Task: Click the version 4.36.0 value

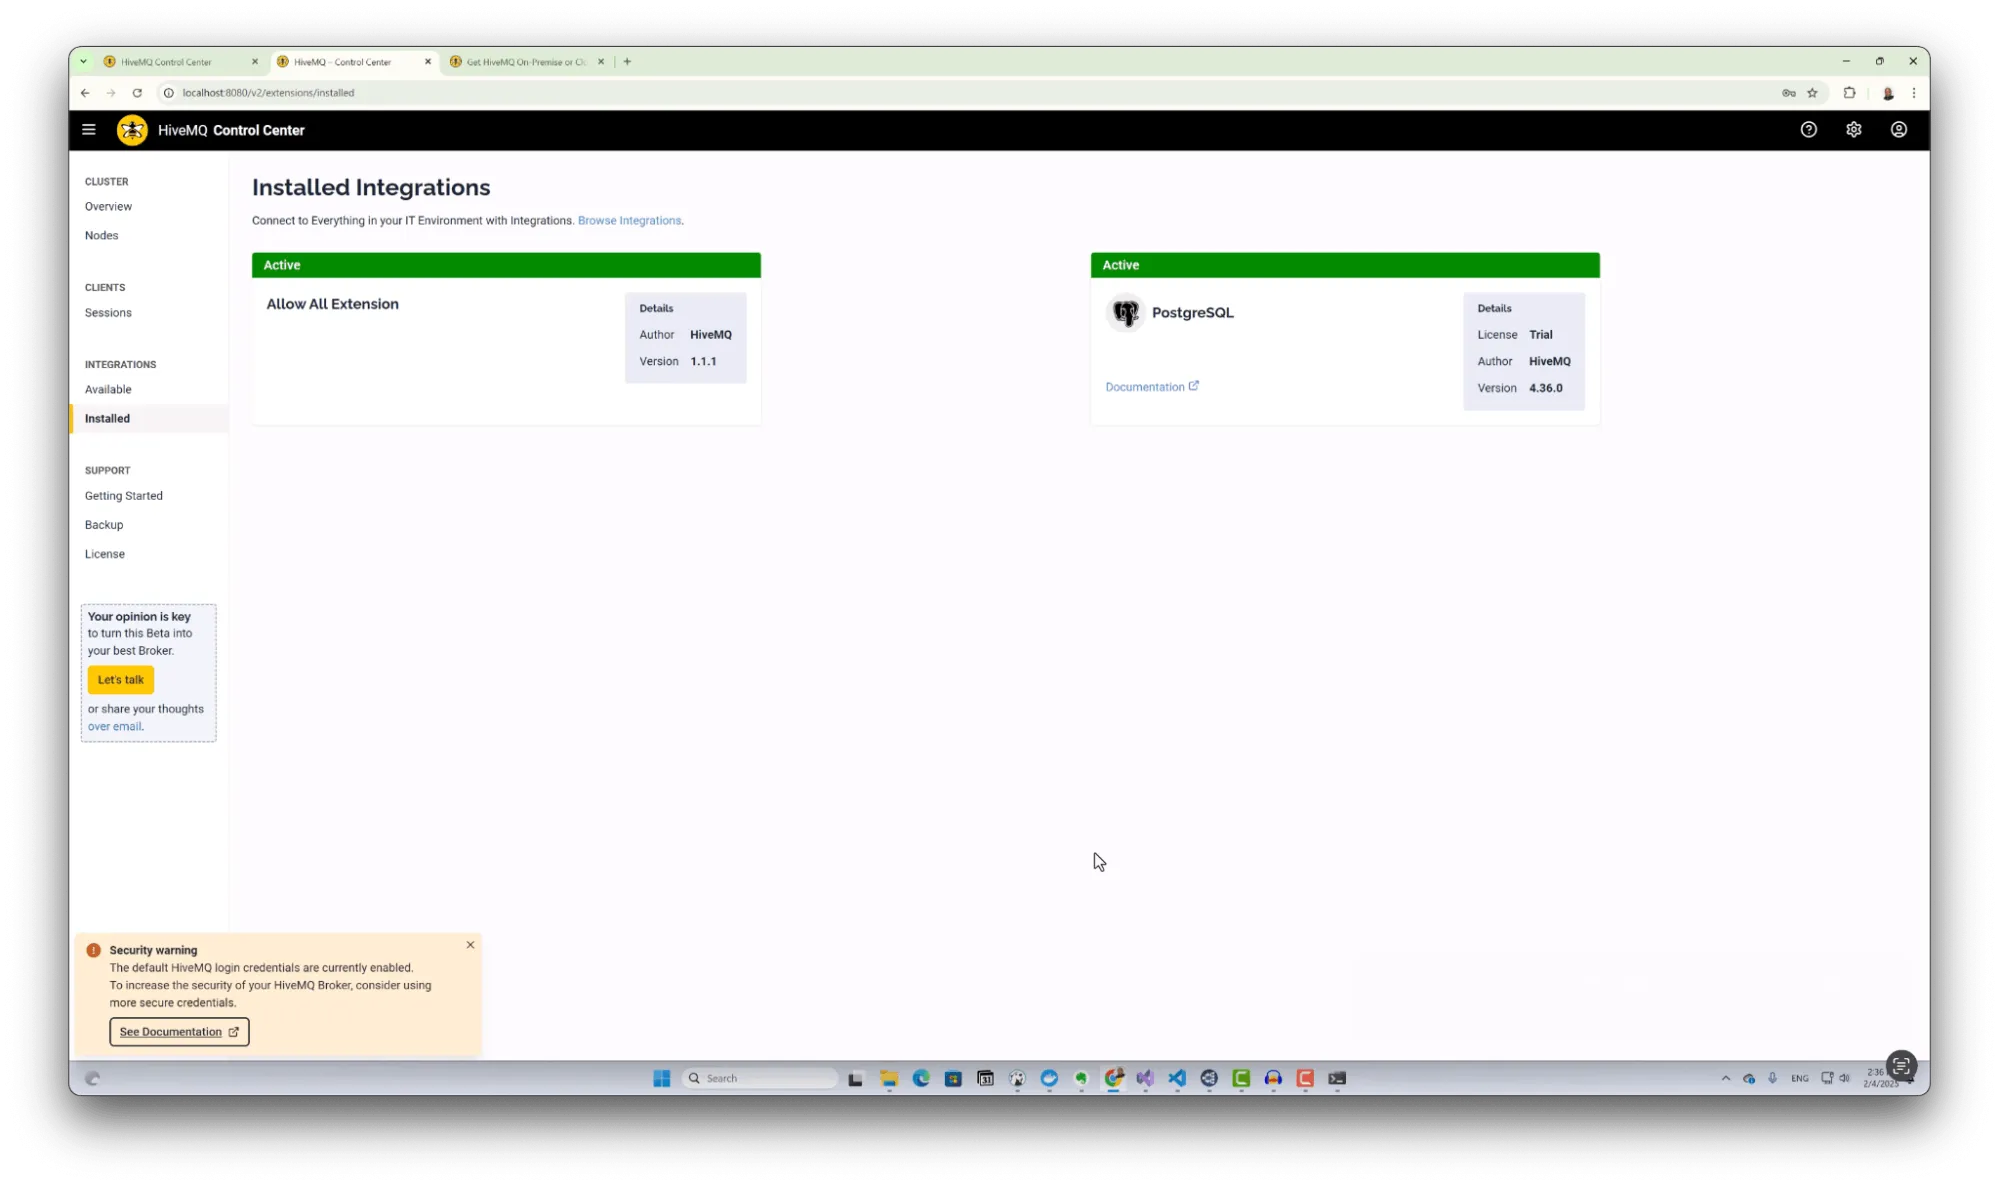Action: tap(1545, 388)
